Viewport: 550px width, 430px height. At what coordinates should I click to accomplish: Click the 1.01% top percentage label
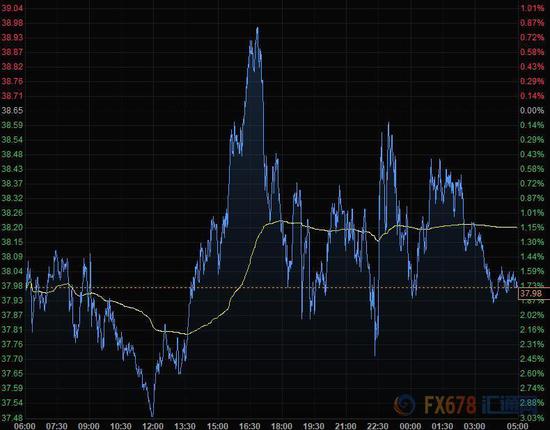[532, 8]
